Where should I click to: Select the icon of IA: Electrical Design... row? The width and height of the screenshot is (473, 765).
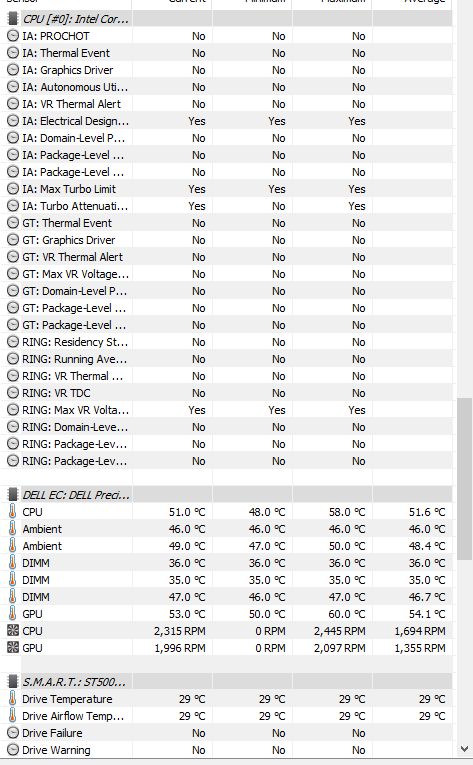[x=13, y=121]
